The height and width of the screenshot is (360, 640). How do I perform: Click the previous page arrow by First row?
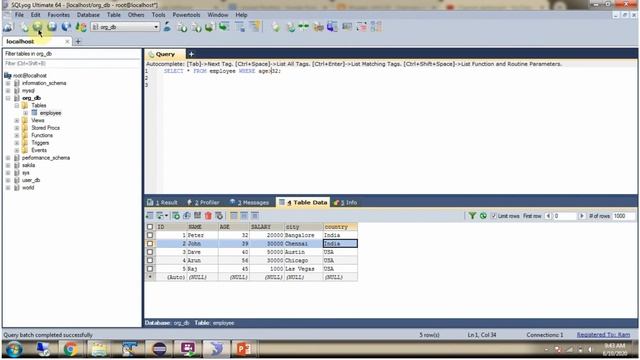[548, 216]
